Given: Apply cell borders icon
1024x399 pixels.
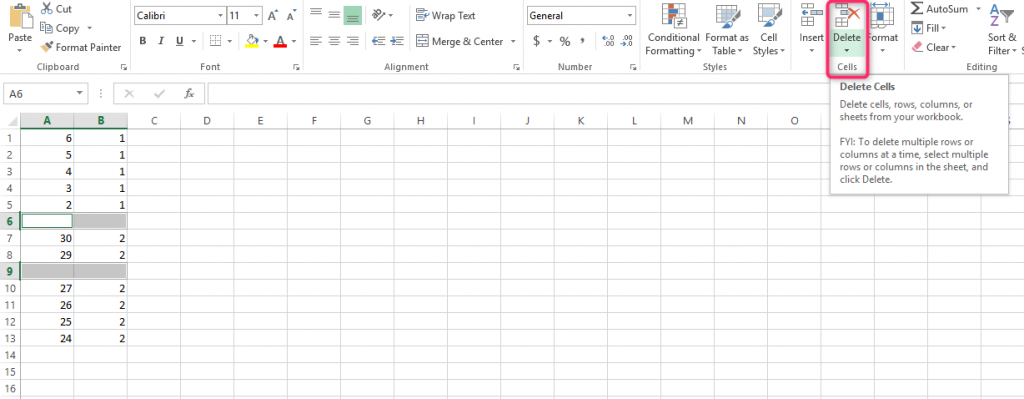Looking at the screenshot, I should pos(216,41).
